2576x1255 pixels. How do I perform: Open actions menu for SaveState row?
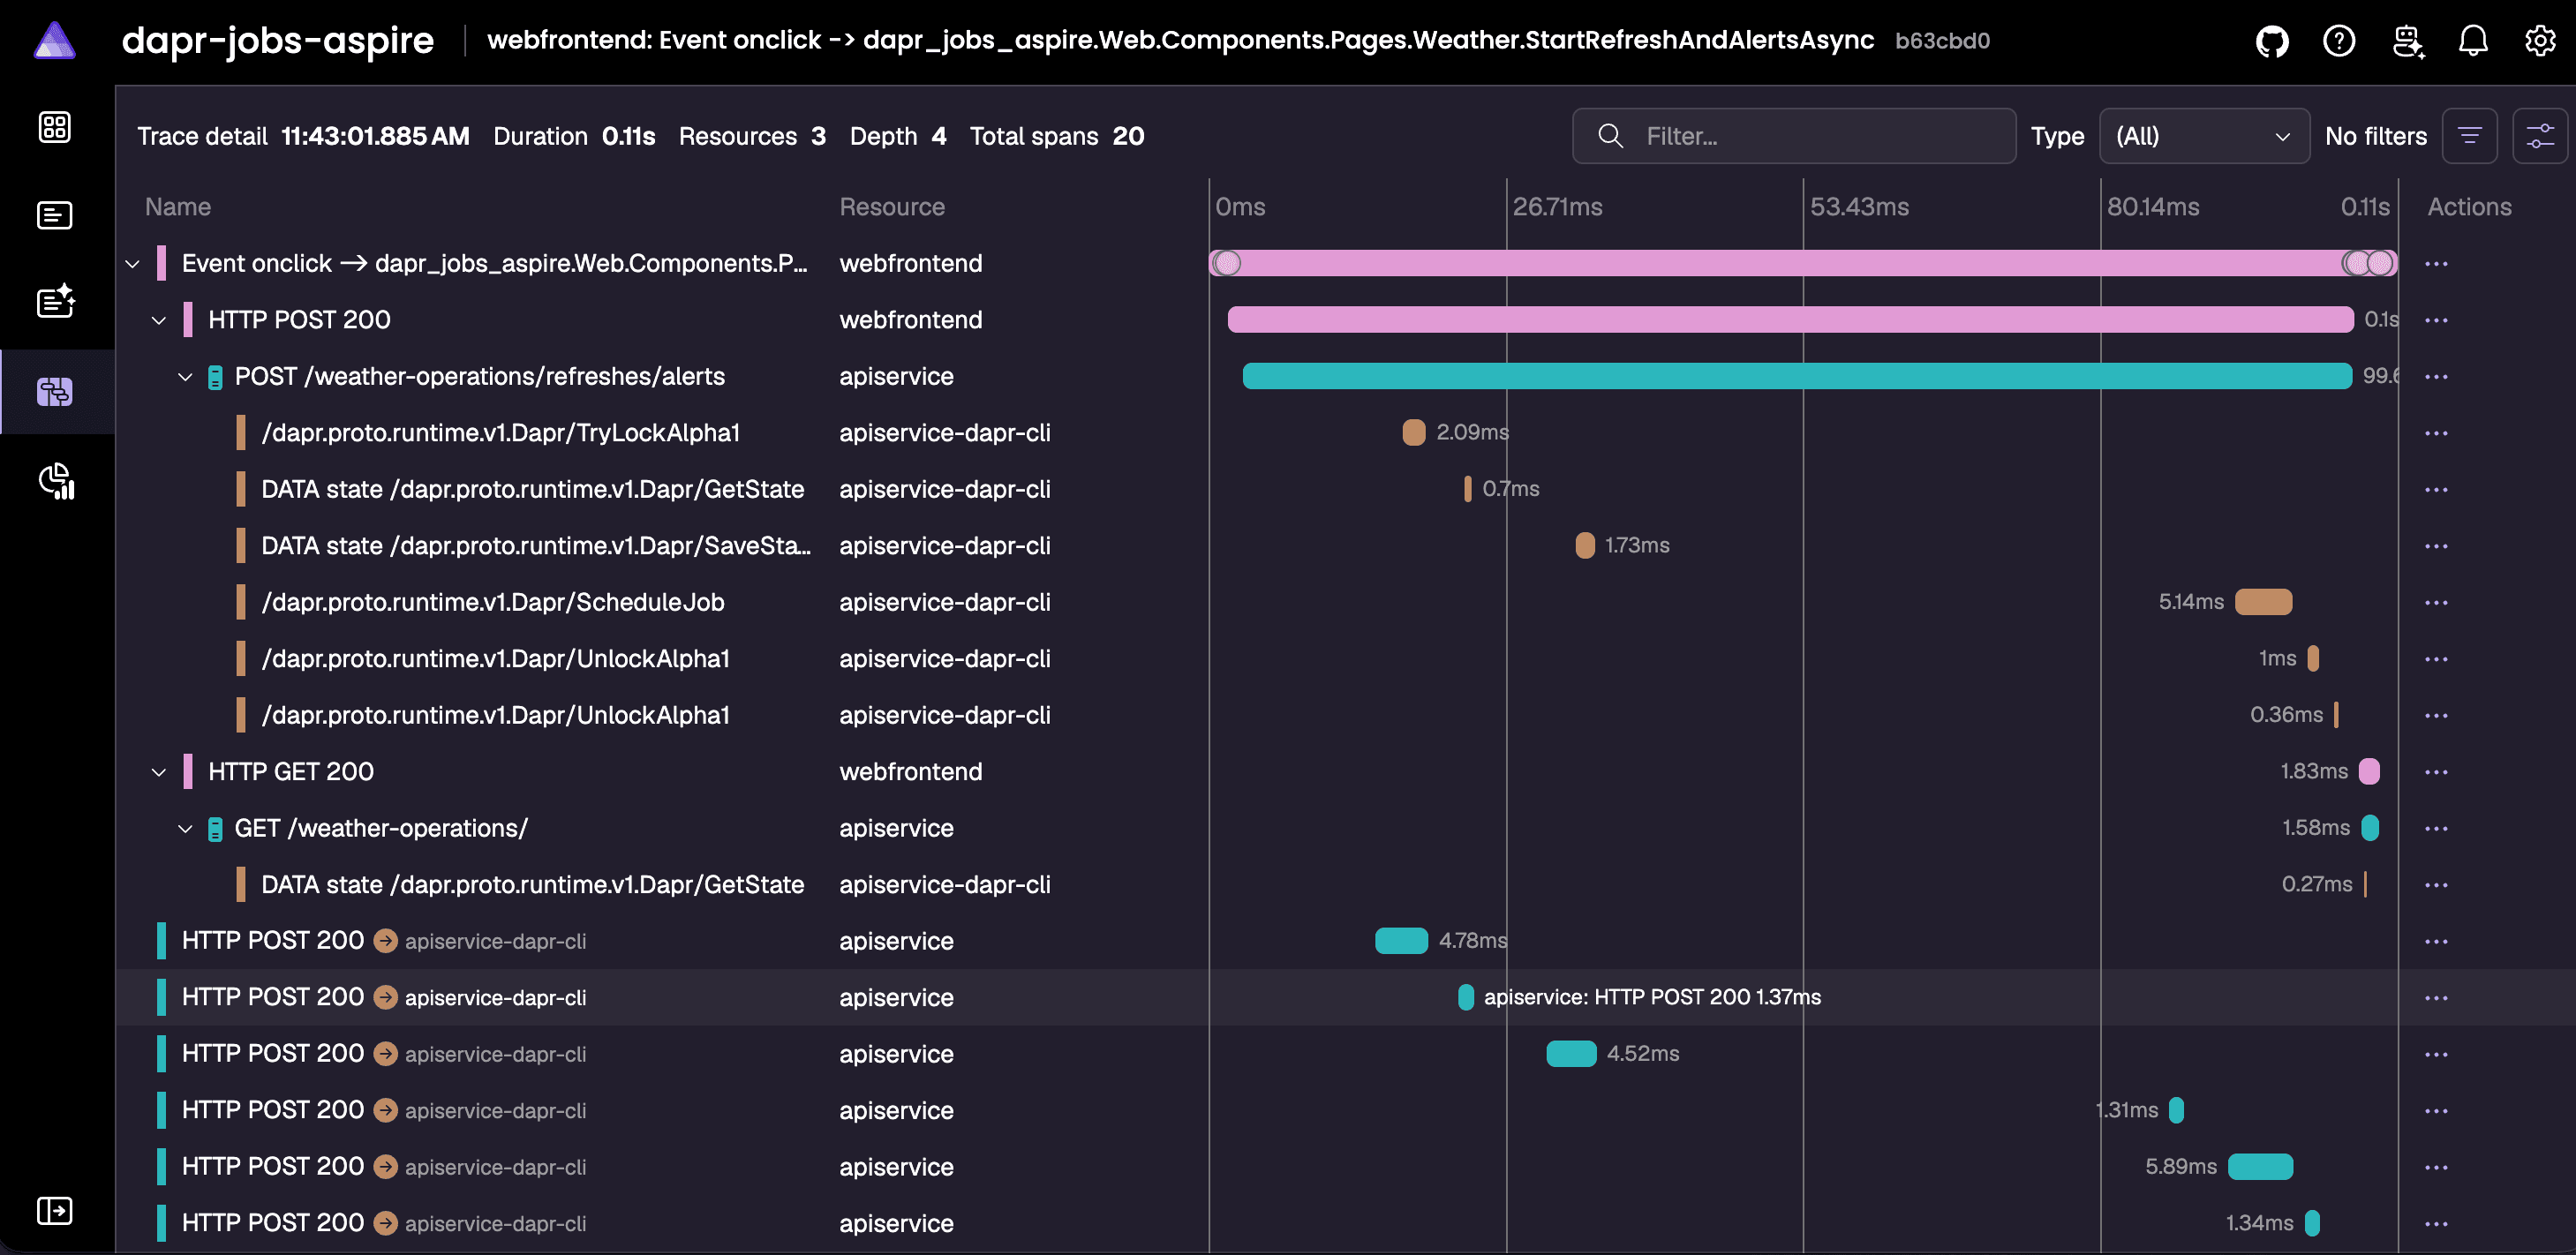2436,546
